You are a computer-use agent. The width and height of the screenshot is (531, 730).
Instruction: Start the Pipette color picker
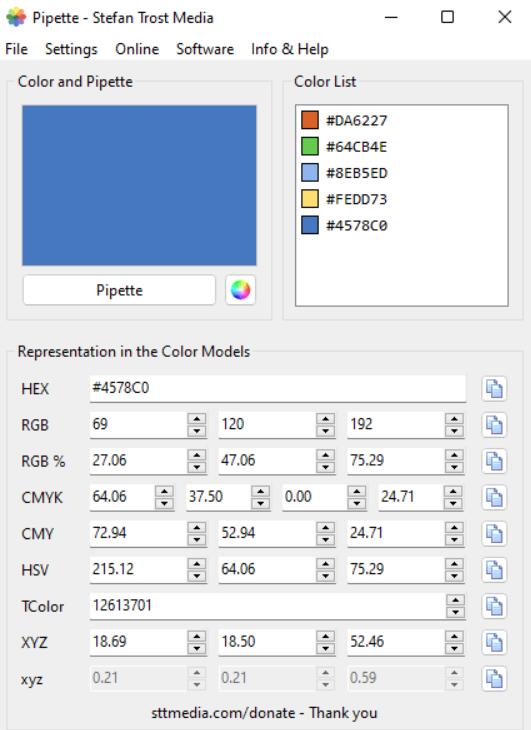point(119,290)
